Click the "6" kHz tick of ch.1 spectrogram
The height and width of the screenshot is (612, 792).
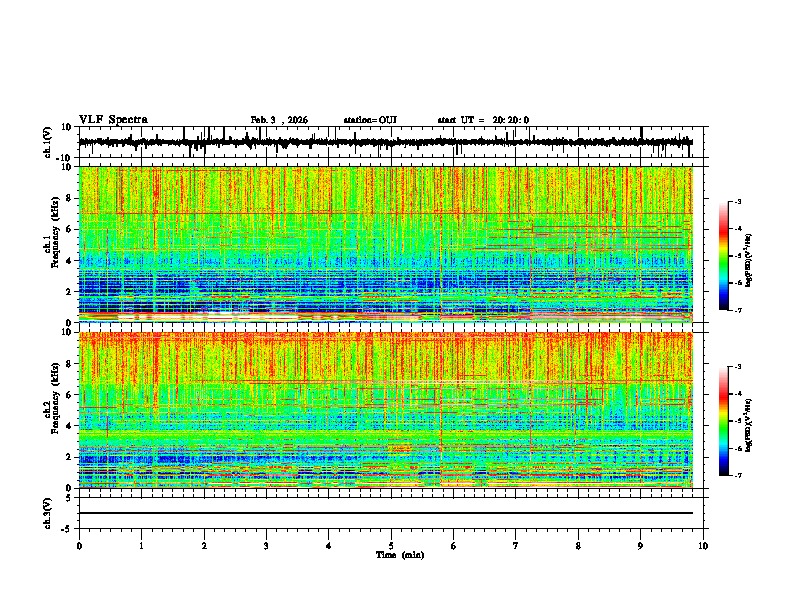coord(69,229)
